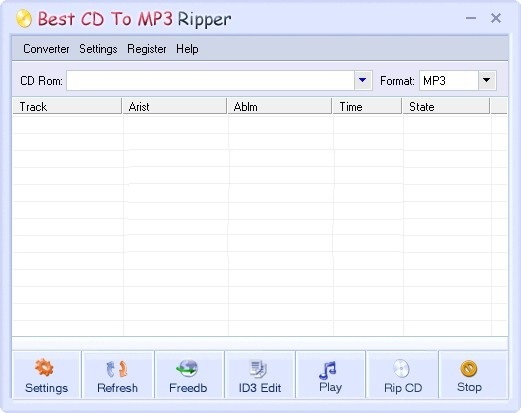
Task: Sort by the State column header
Action: click(446, 106)
